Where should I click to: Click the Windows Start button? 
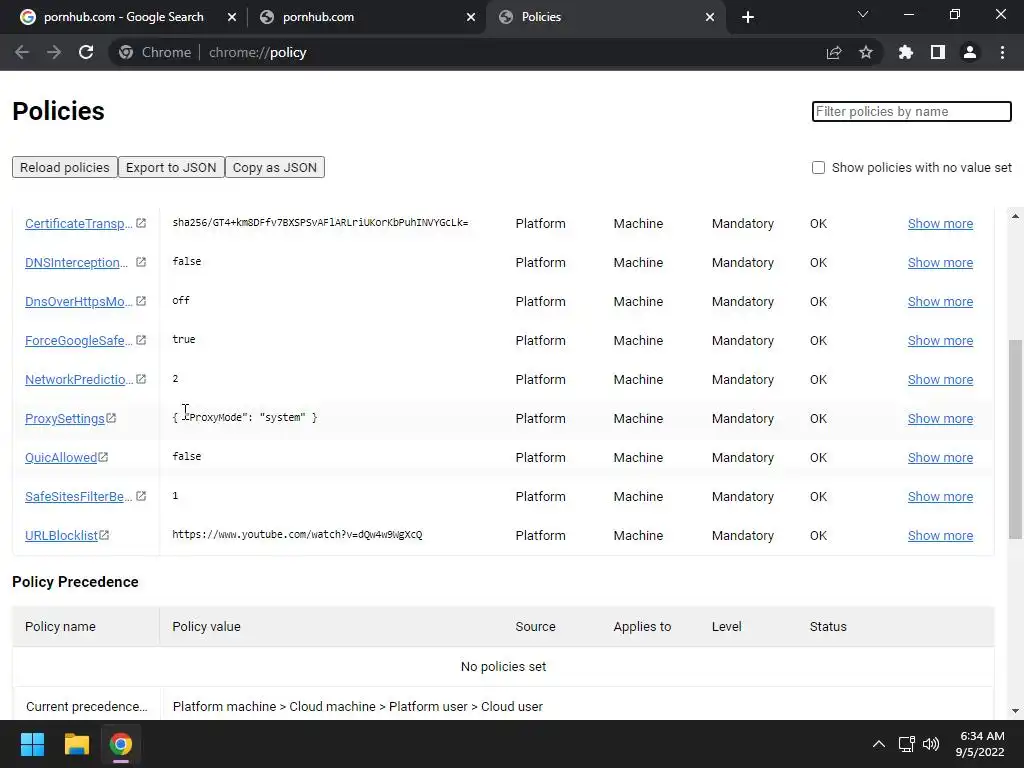(x=32, y=744)
